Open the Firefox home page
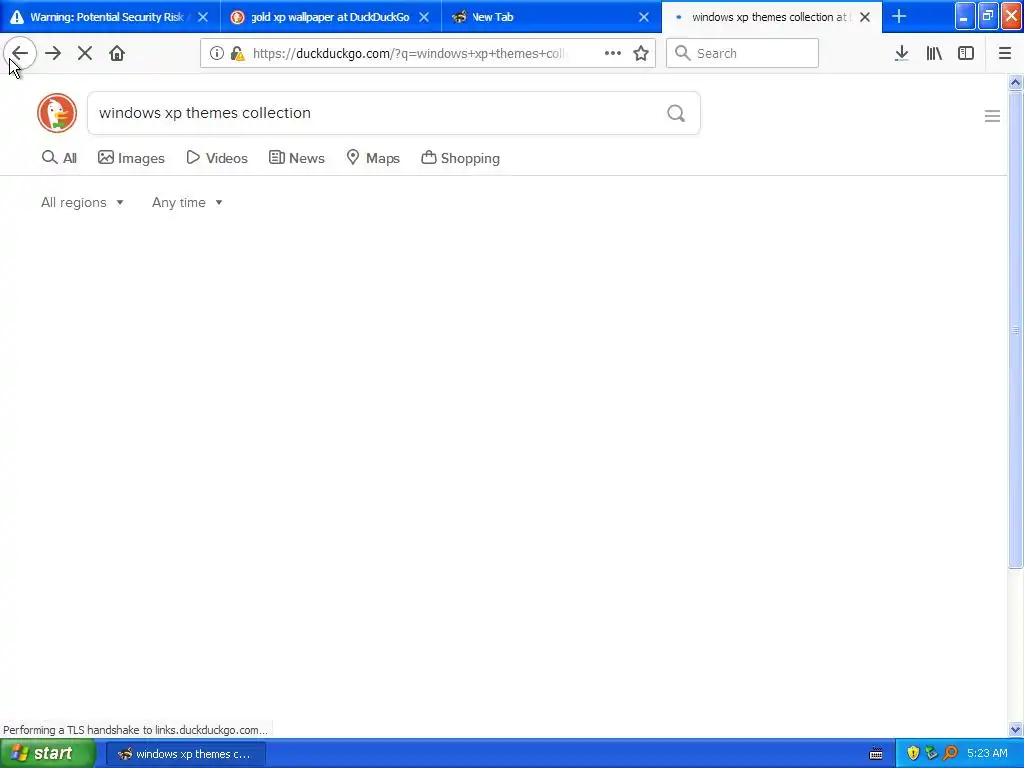Viewport: 1024px width, 768px height. (117, 54)
